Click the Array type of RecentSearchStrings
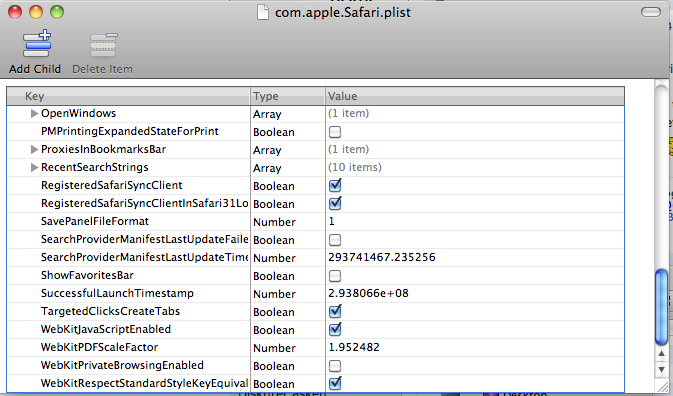The height and width of the screenshot is (396, 673). (x=267, y=168)
